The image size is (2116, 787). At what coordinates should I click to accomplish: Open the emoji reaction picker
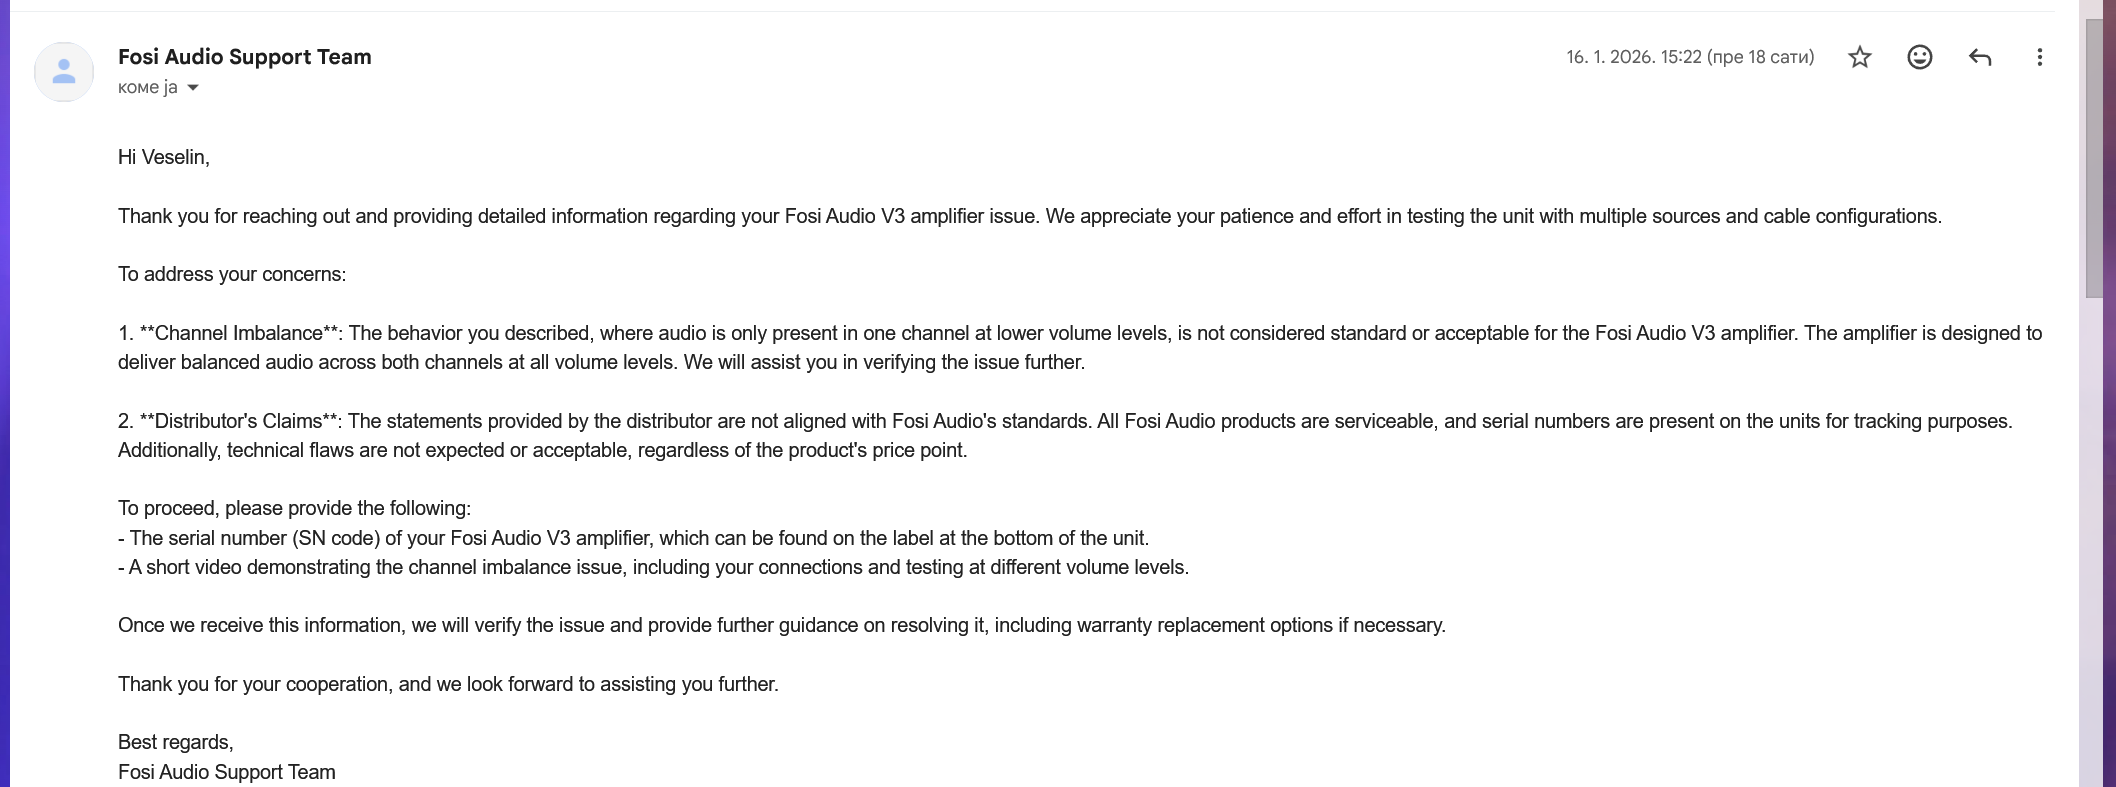coord(1919,57)
